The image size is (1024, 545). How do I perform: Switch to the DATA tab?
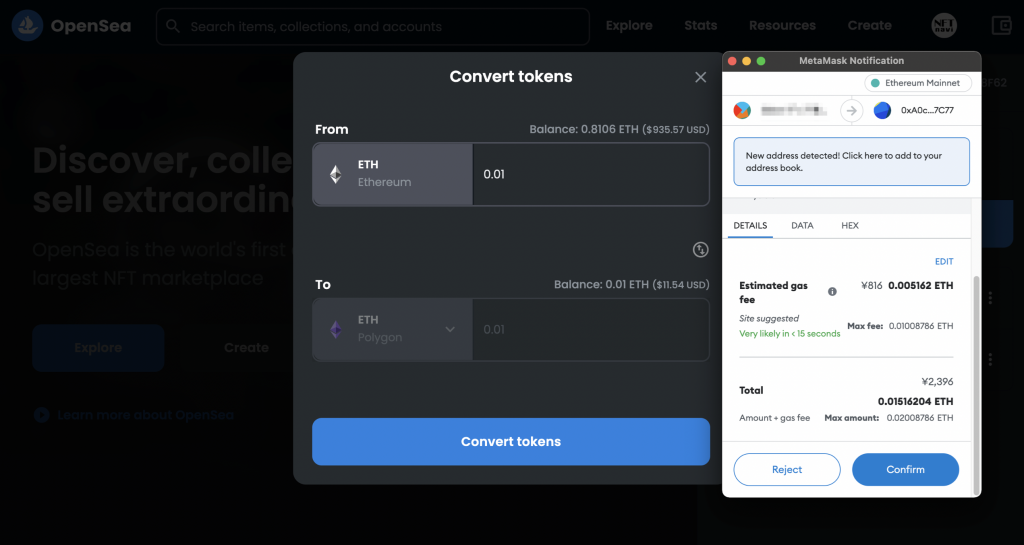point(802,226)
